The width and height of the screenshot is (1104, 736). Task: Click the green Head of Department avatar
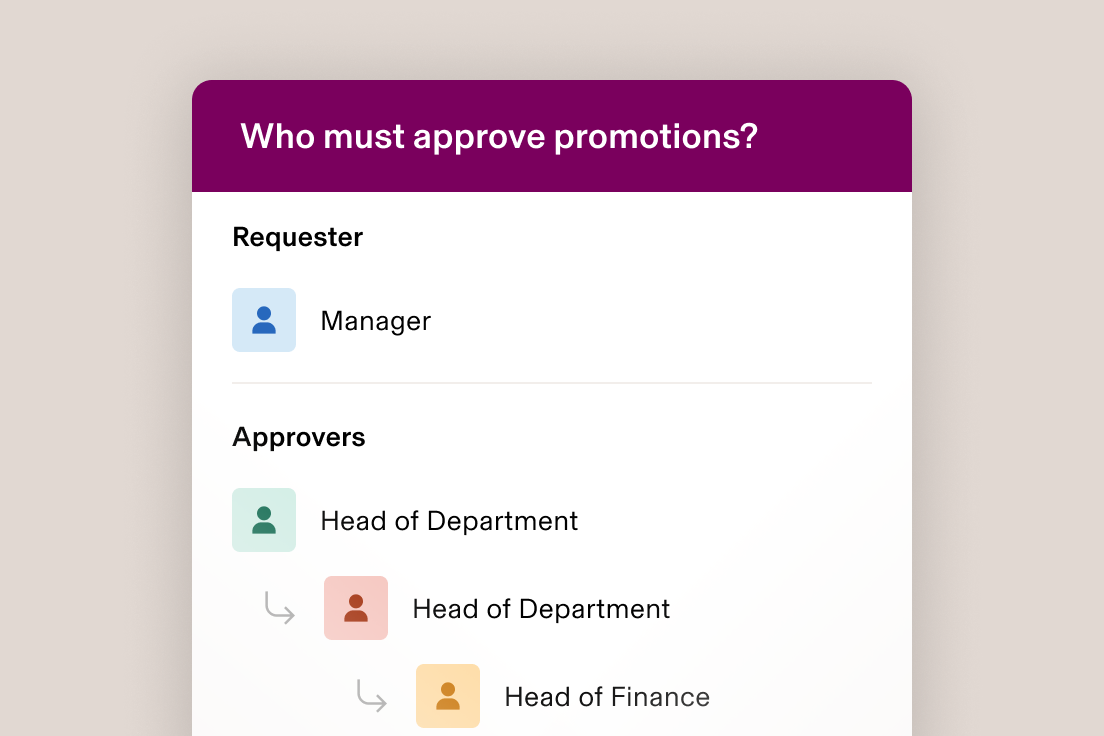[264, 520]
